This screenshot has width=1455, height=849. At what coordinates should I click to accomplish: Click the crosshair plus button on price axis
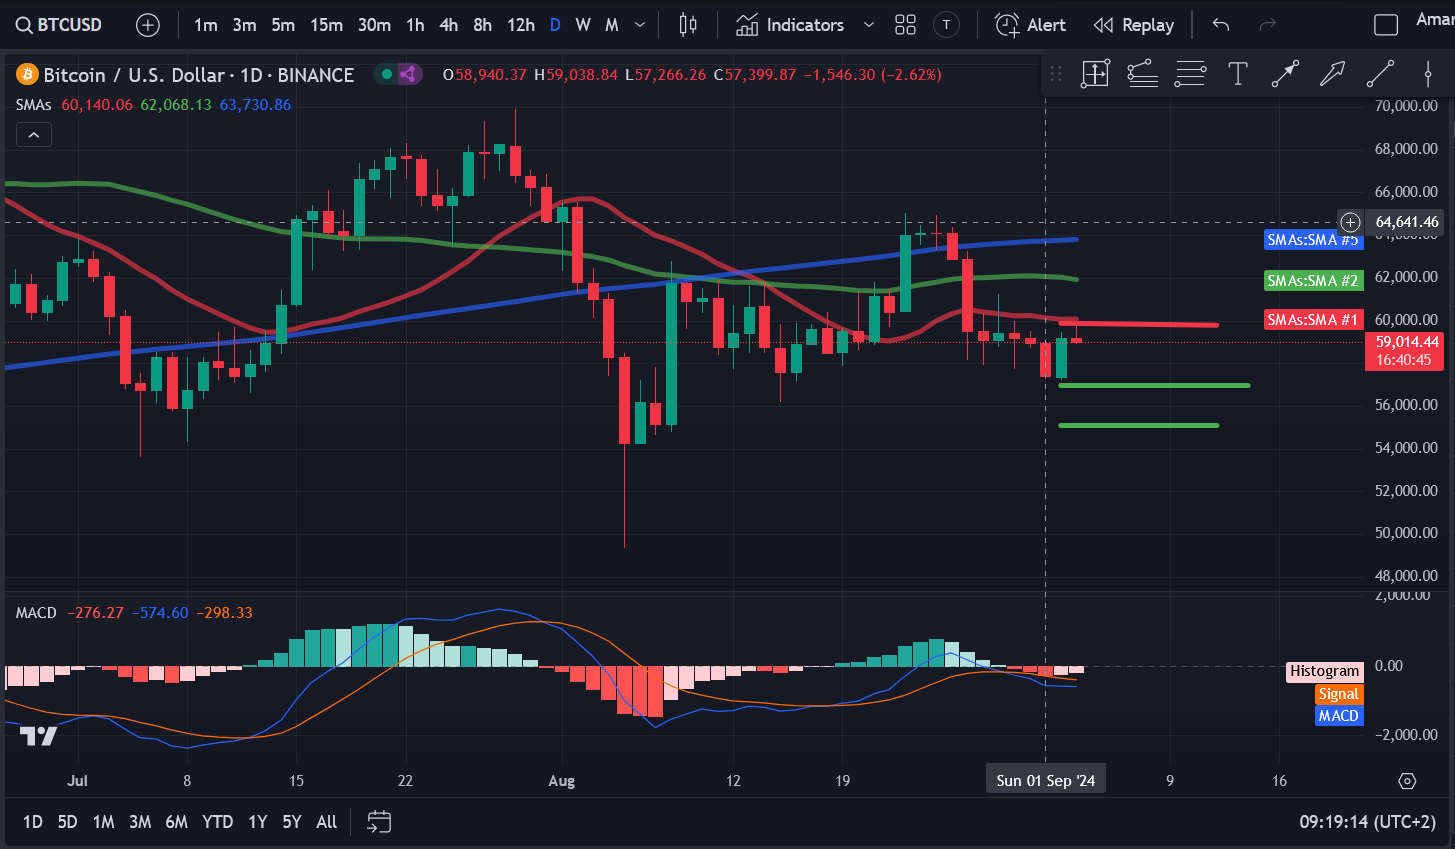point(1350,222)
